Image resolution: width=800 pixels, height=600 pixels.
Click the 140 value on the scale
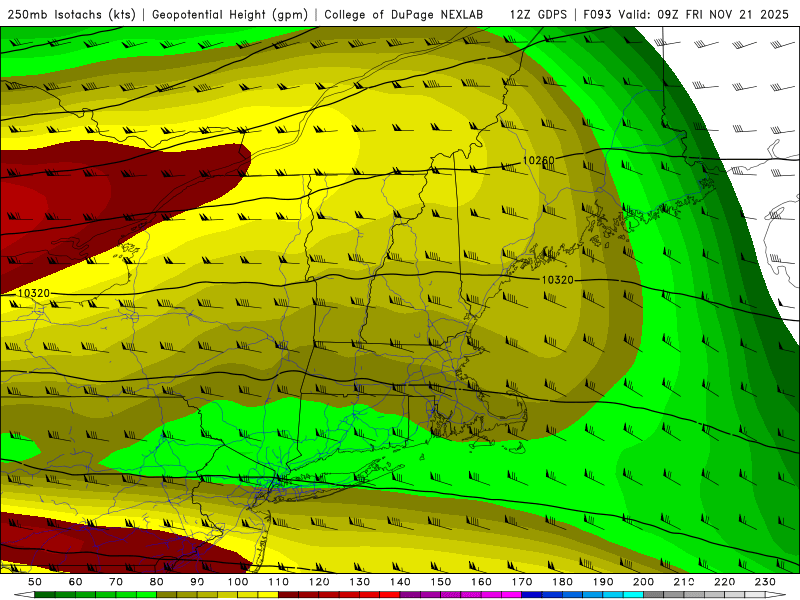[400, 582]
